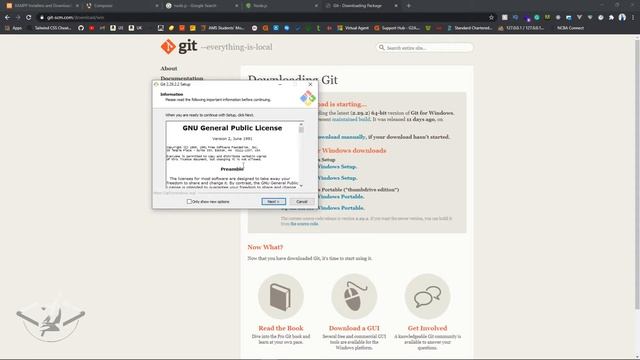Open the Standard Chartered bookmark

tap(469, 28)
